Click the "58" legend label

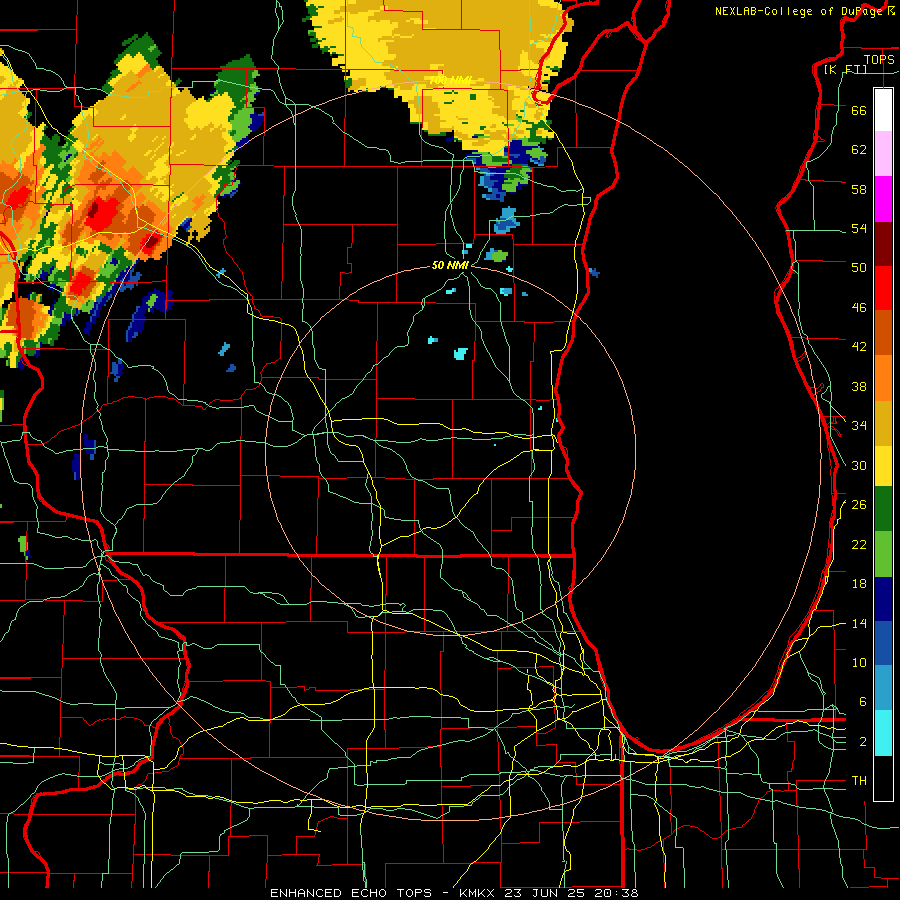coord(859,189)
